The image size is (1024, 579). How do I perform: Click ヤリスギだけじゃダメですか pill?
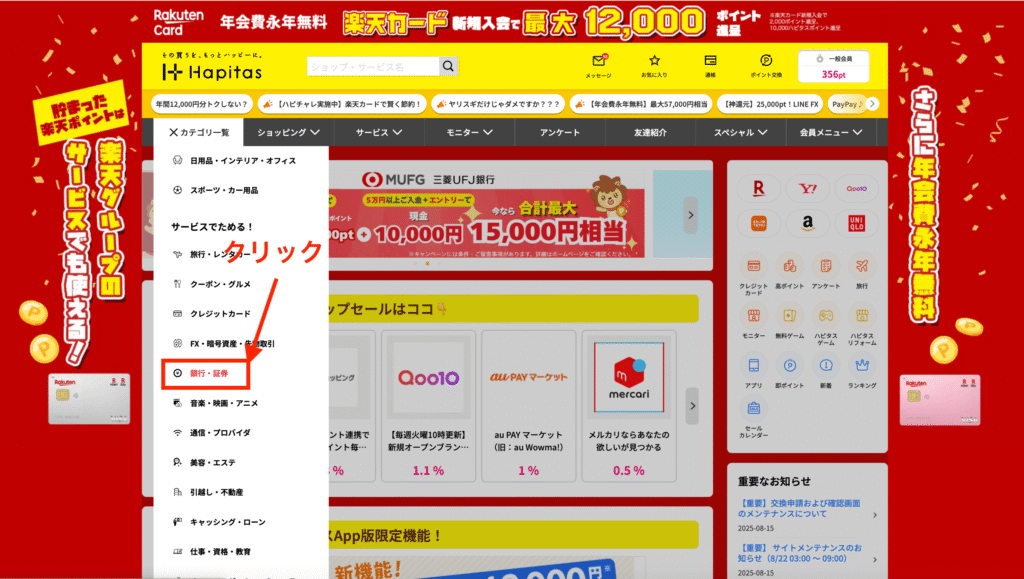pyautogui.click(x=498, y=104)
